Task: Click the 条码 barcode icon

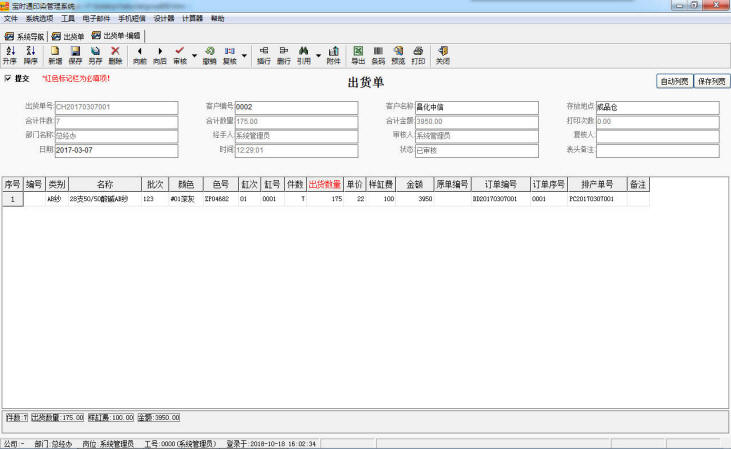Action: (x=378, y=55)
